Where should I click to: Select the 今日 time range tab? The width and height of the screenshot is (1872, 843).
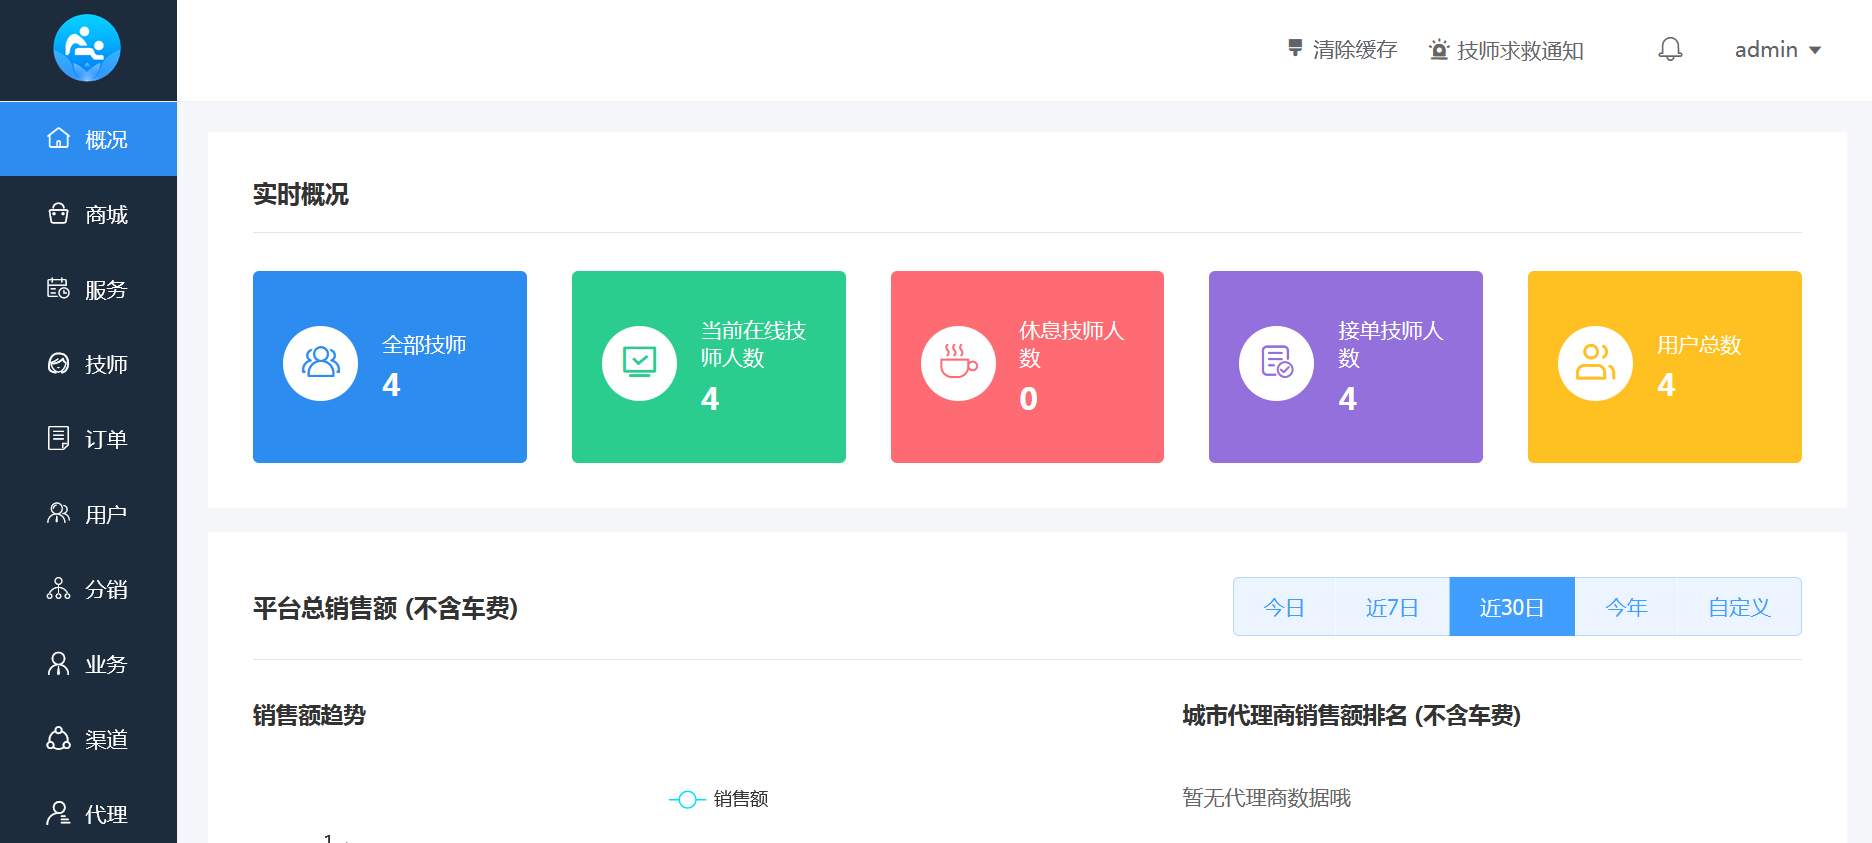pyautogui.click(x=1284, y=607)
